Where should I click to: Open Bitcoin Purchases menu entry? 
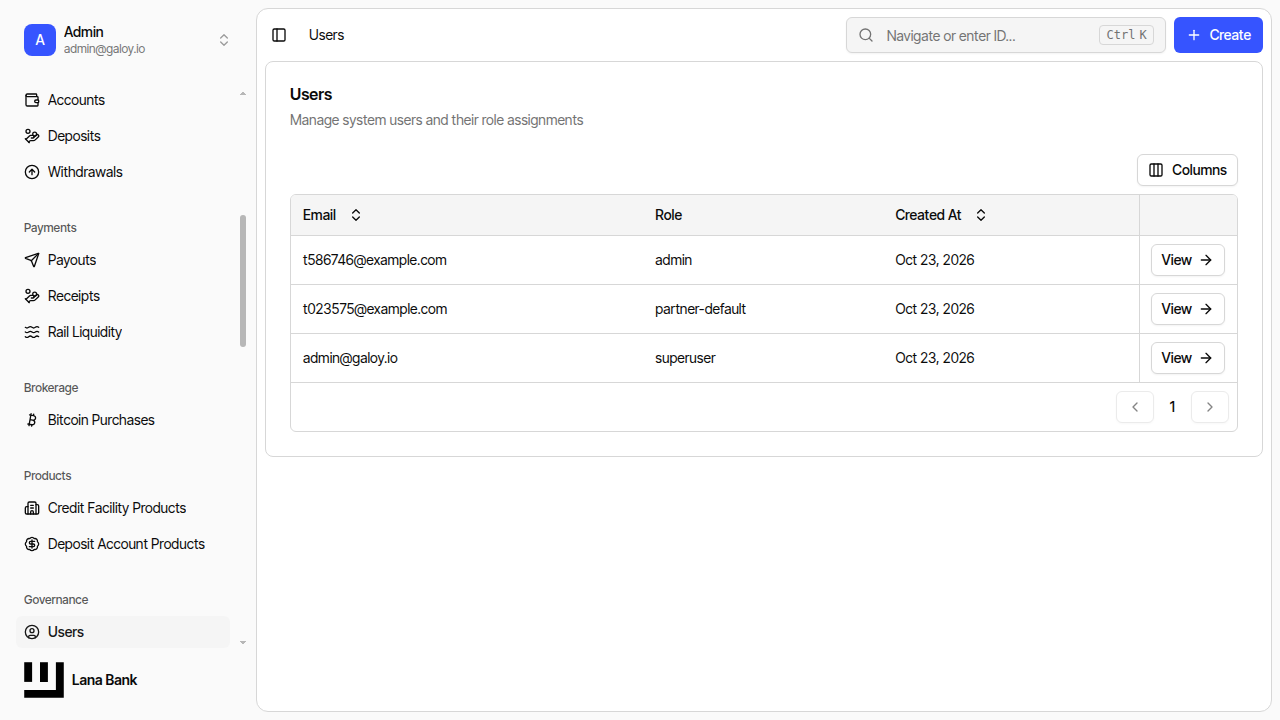tap(123, 420)
